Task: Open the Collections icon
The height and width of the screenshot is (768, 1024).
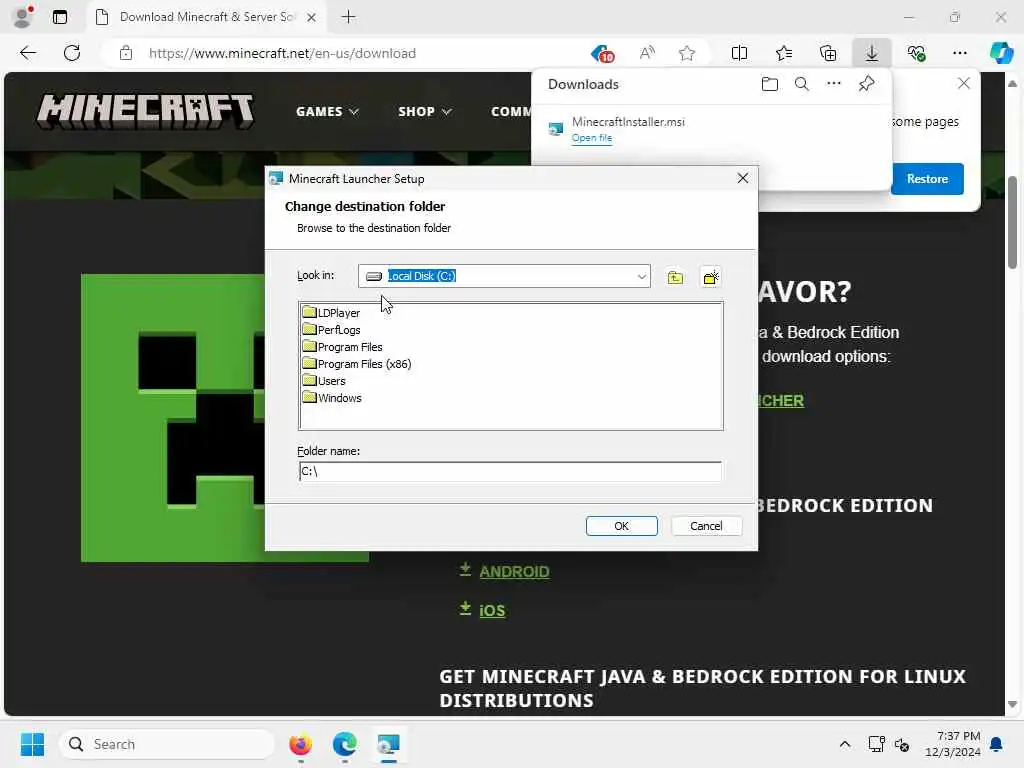Action: pos(827,53)
